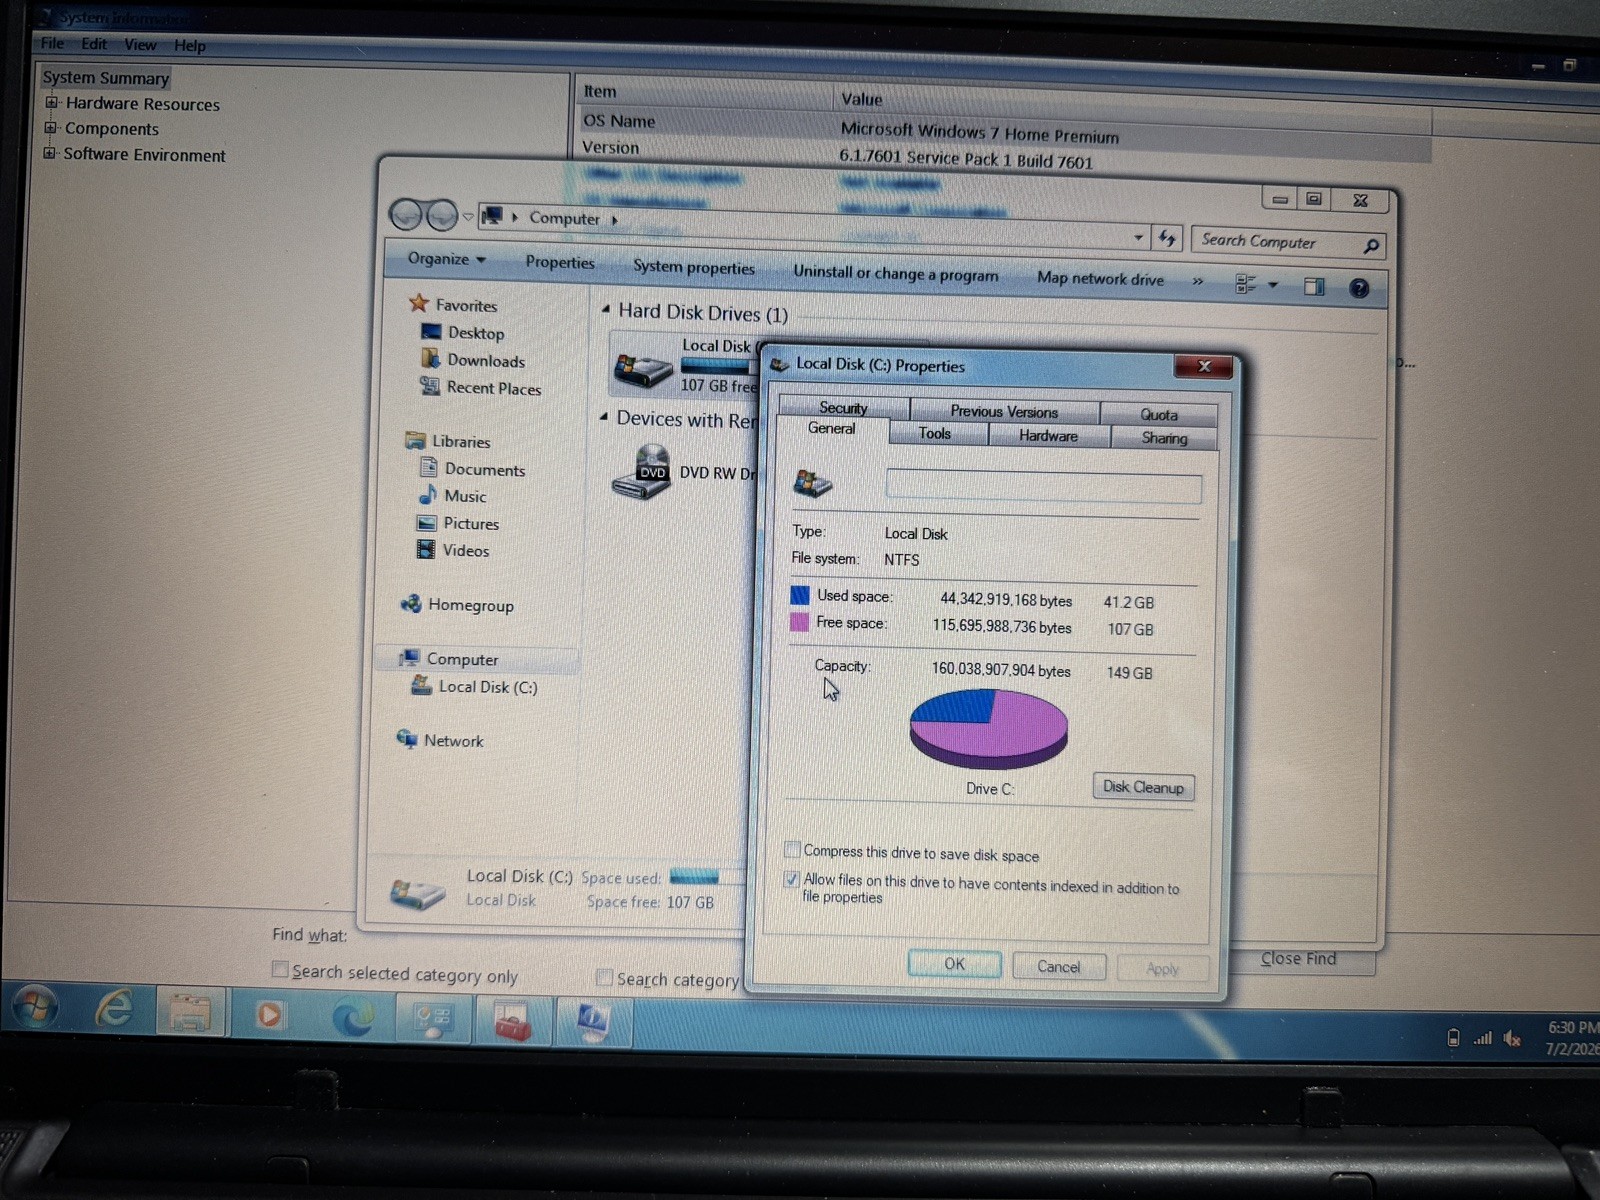Switch to the Hardware tab
1600x1200 pixels.
point(1048,435)
